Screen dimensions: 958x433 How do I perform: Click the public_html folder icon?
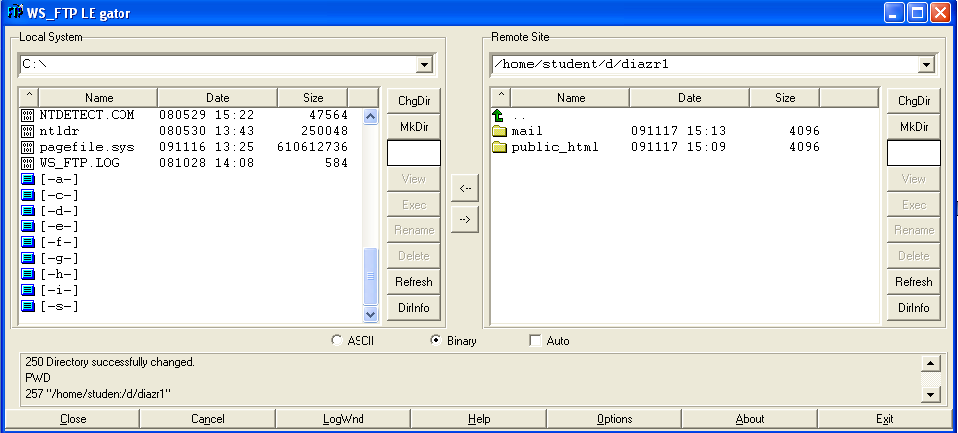pos(500,147)
